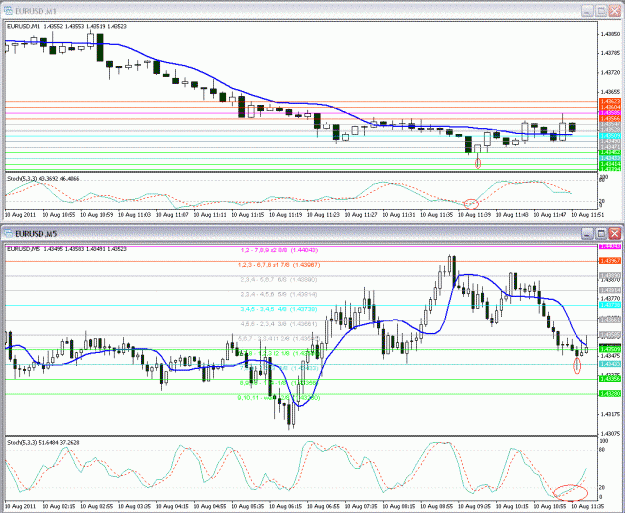Click the 1.43175 price scale value
Screen dimensions: 625x513
click(610, 414)
